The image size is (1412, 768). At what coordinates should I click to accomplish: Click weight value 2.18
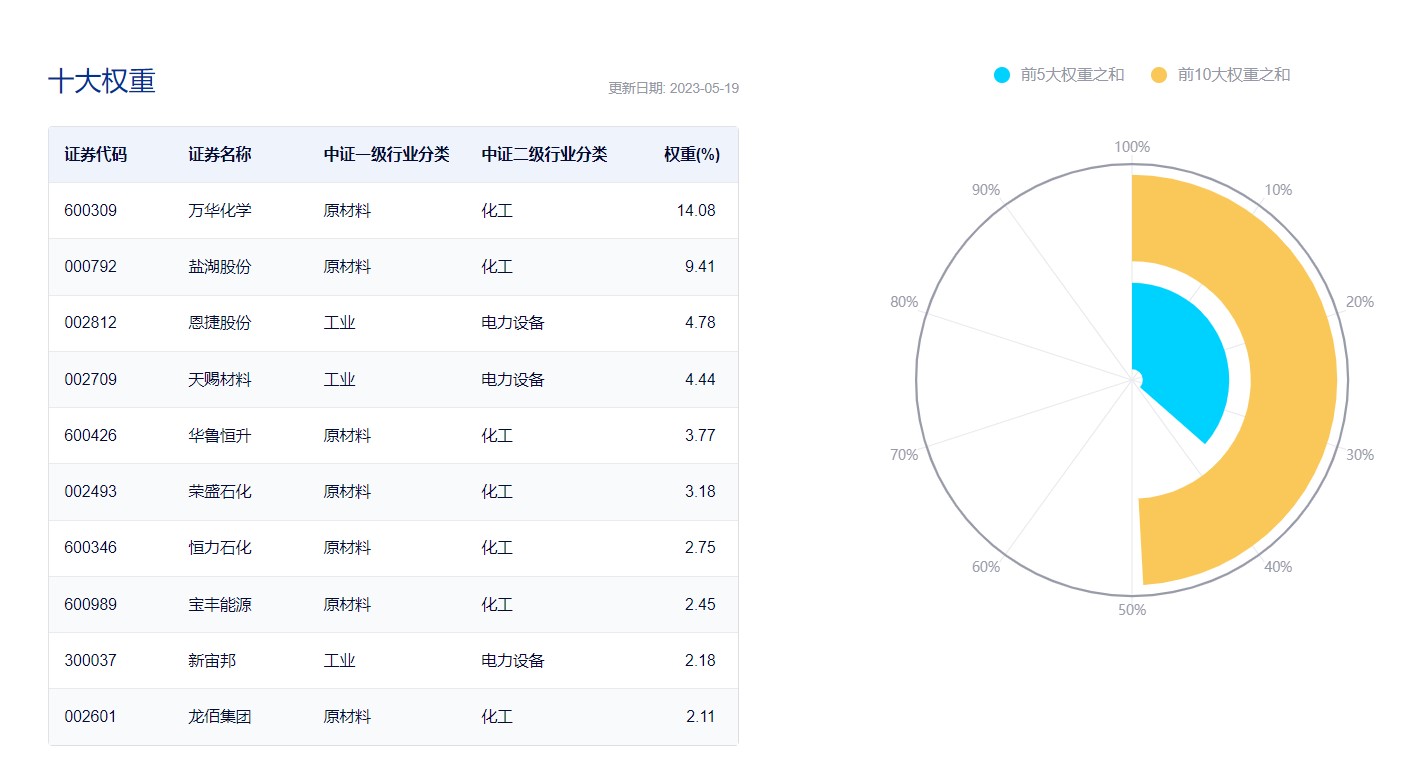pos(700,661)
